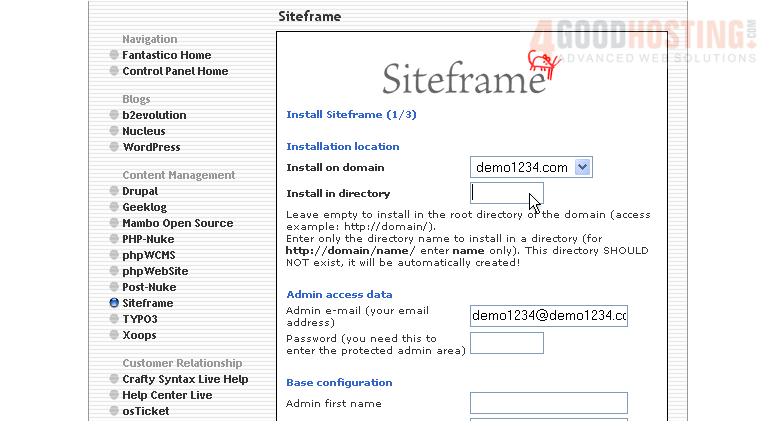The width and height of the screenshot is (776, 422).
Task: Select Mambo Open Source from sidebar
Action: (177, 223)
